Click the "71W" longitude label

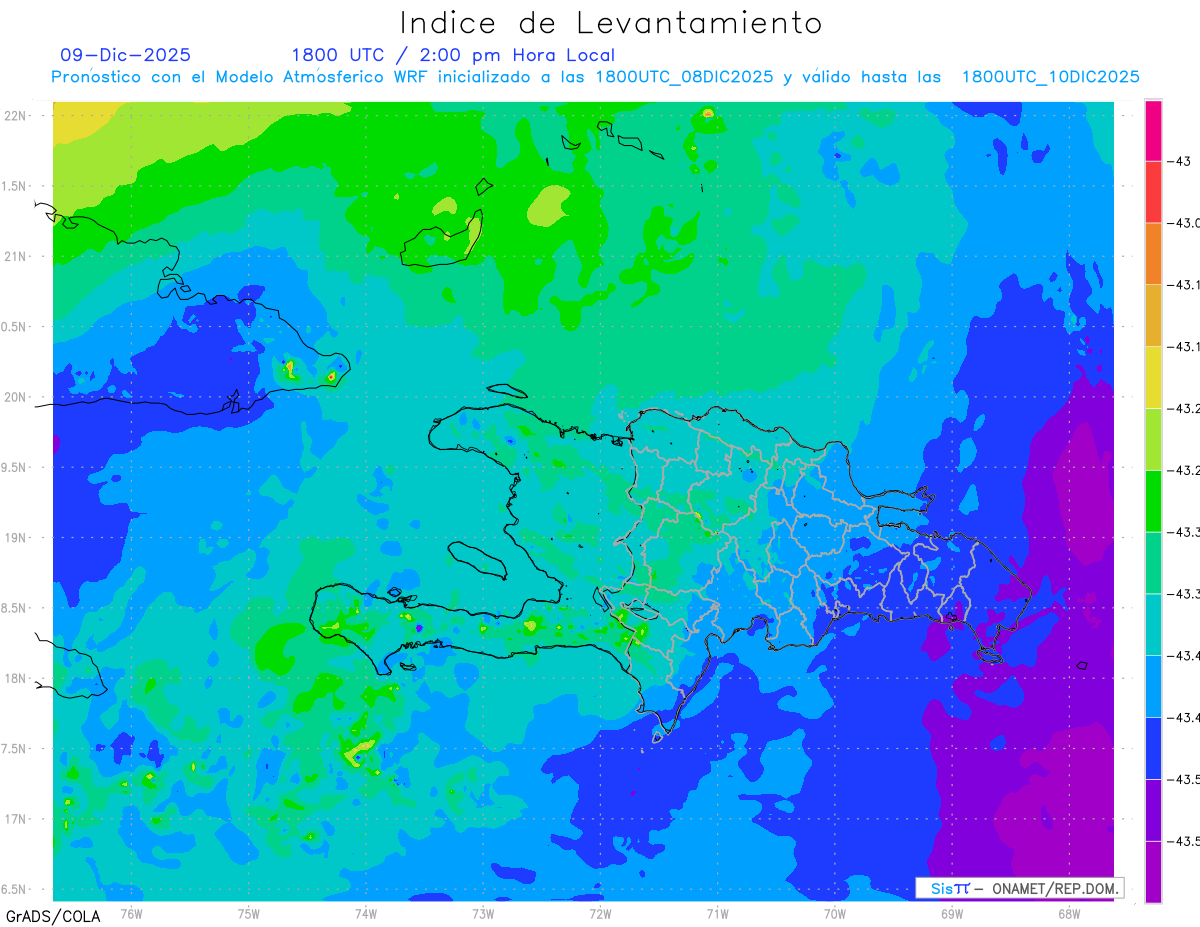717,913
